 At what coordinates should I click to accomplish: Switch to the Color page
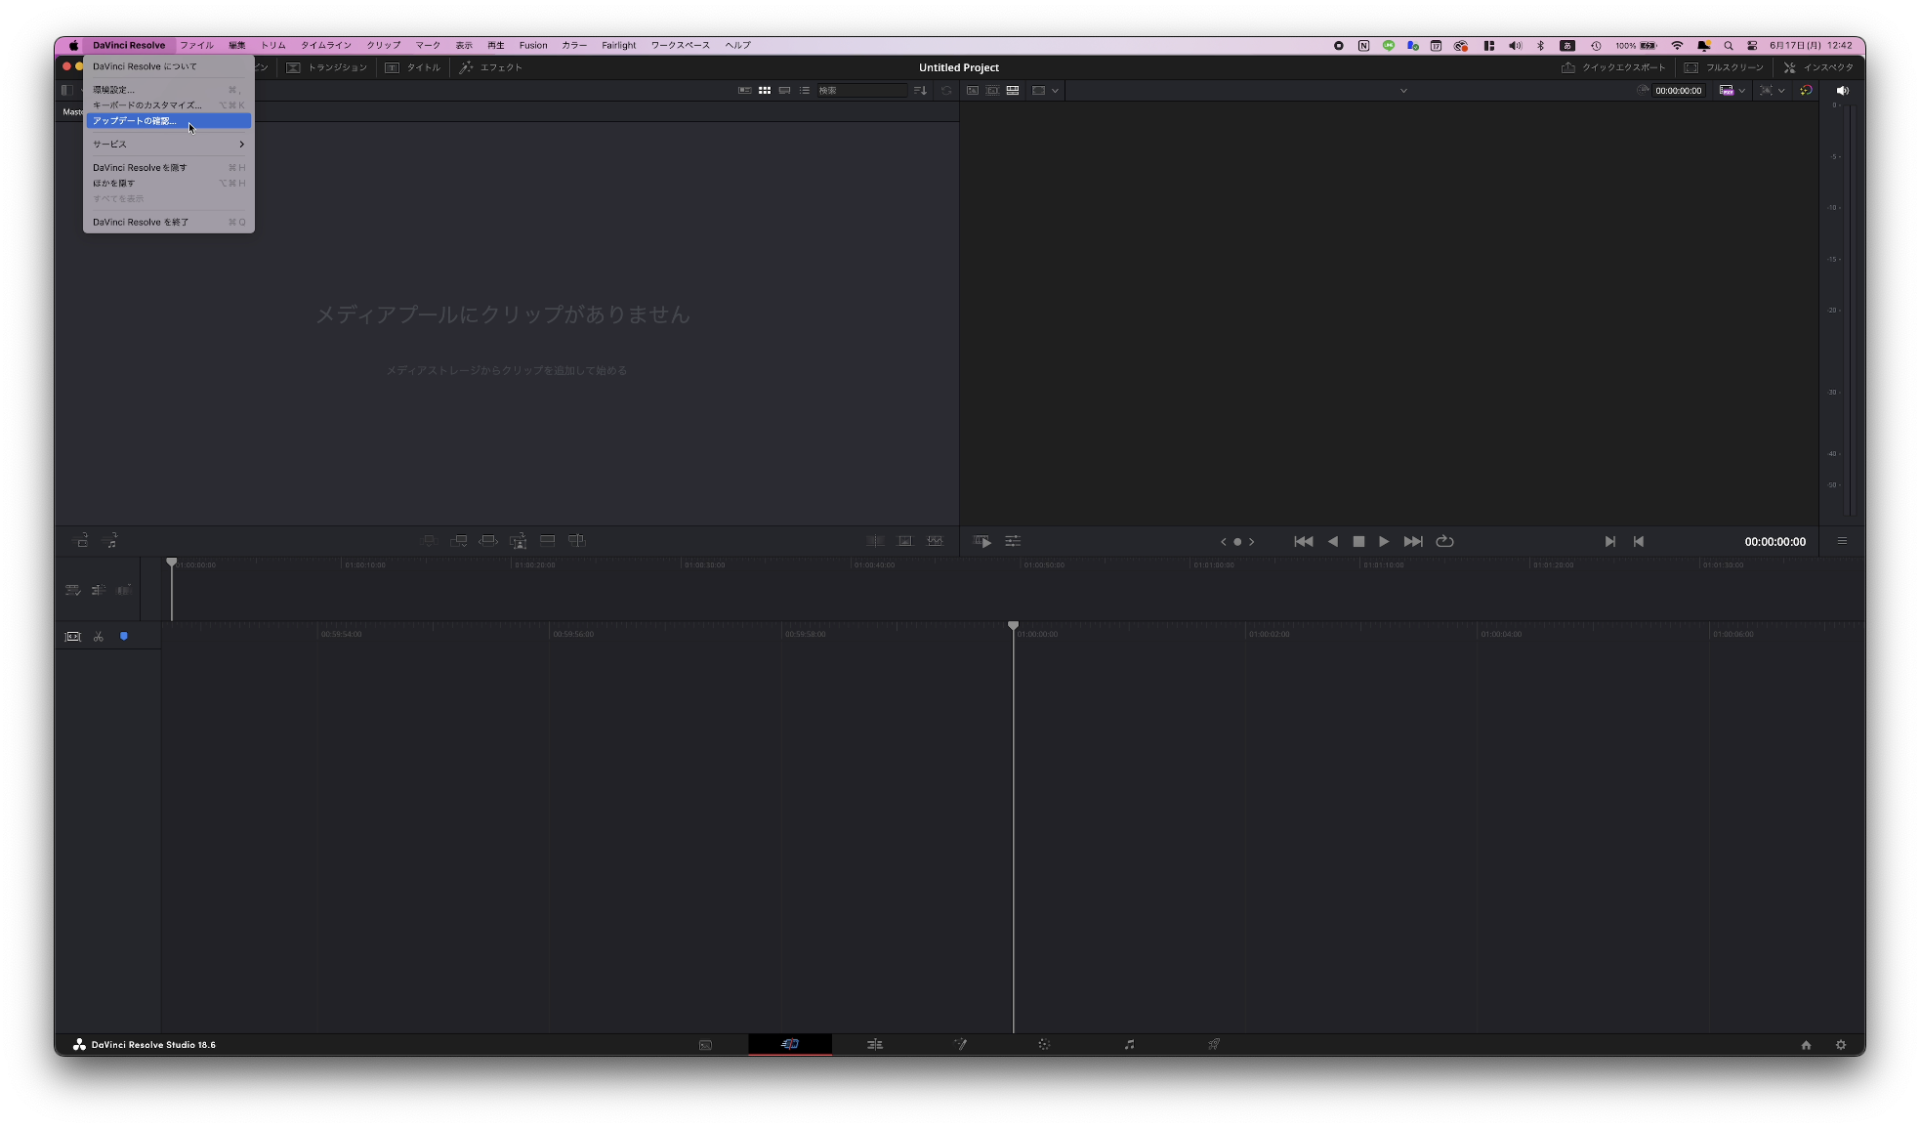[1045, 1044]
